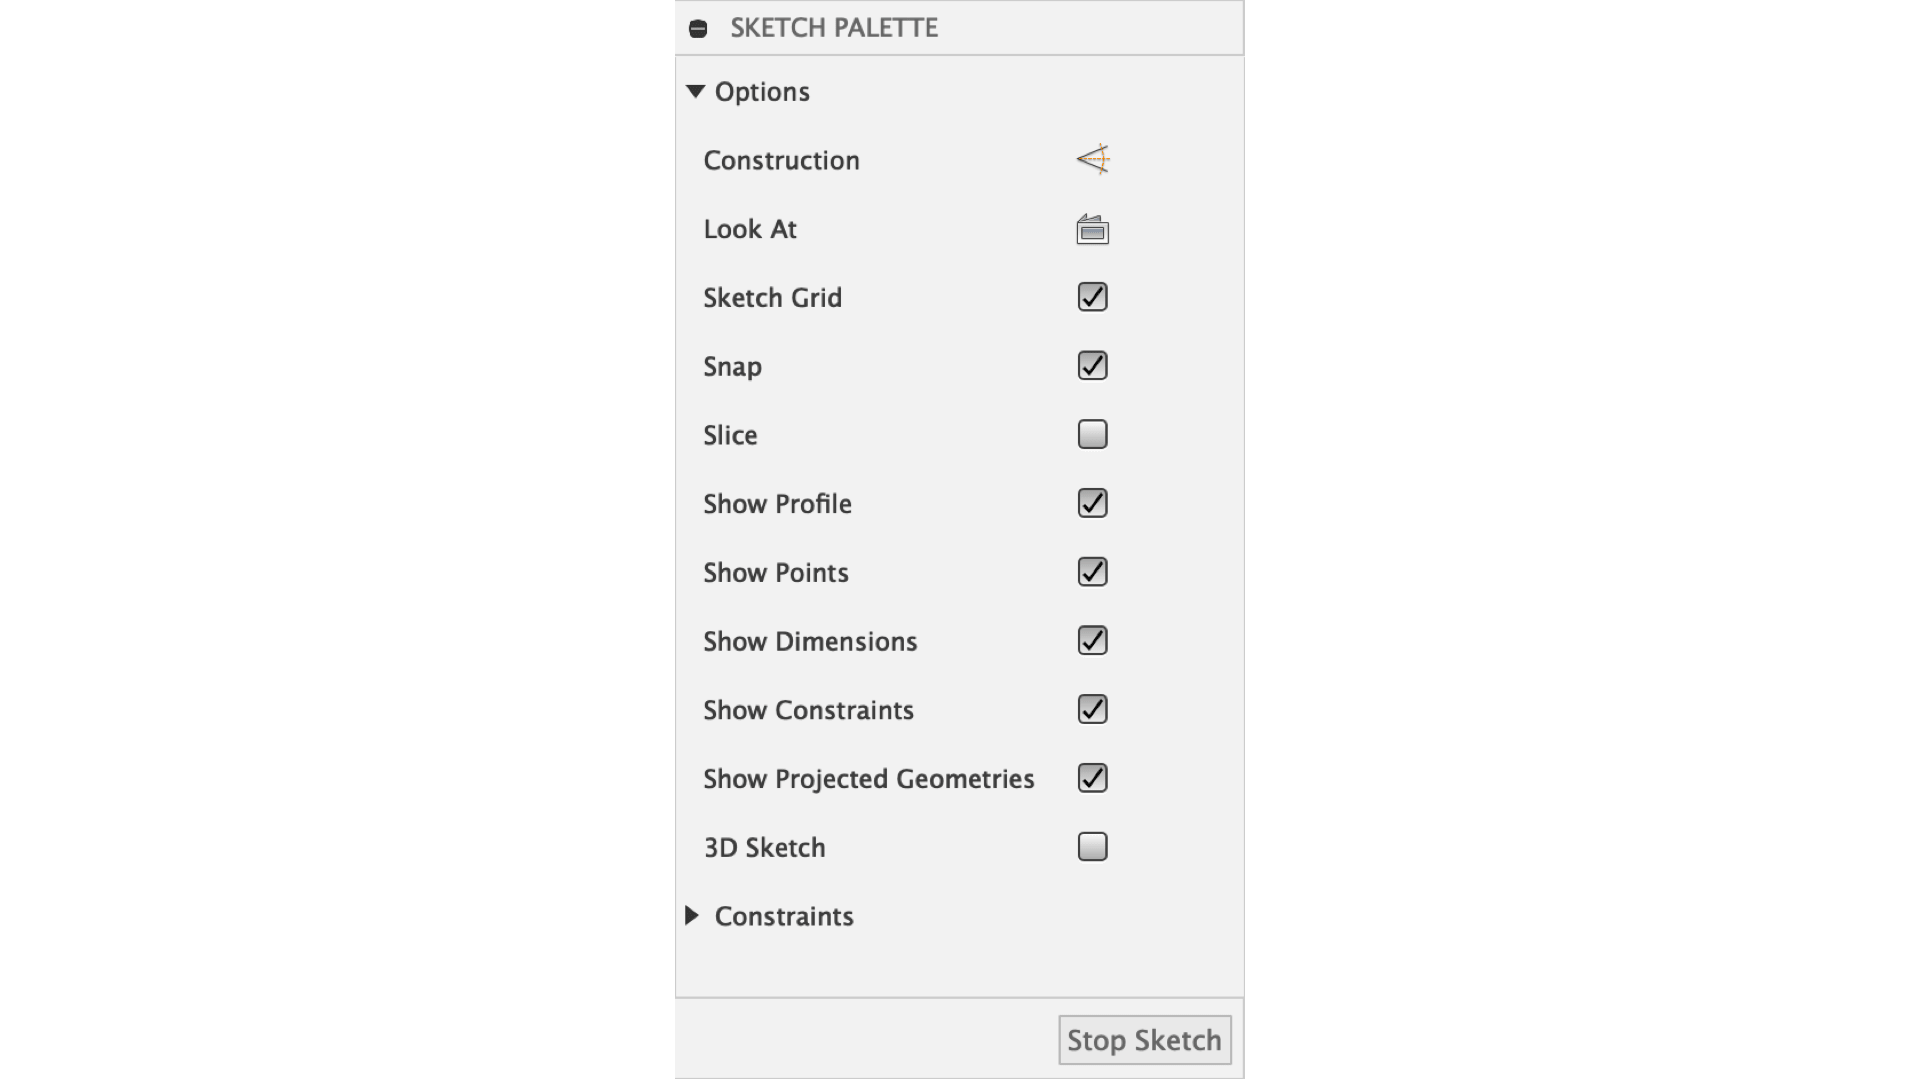Hide constraints via Show Constraints checkbox

click(x=1093, y=710)
